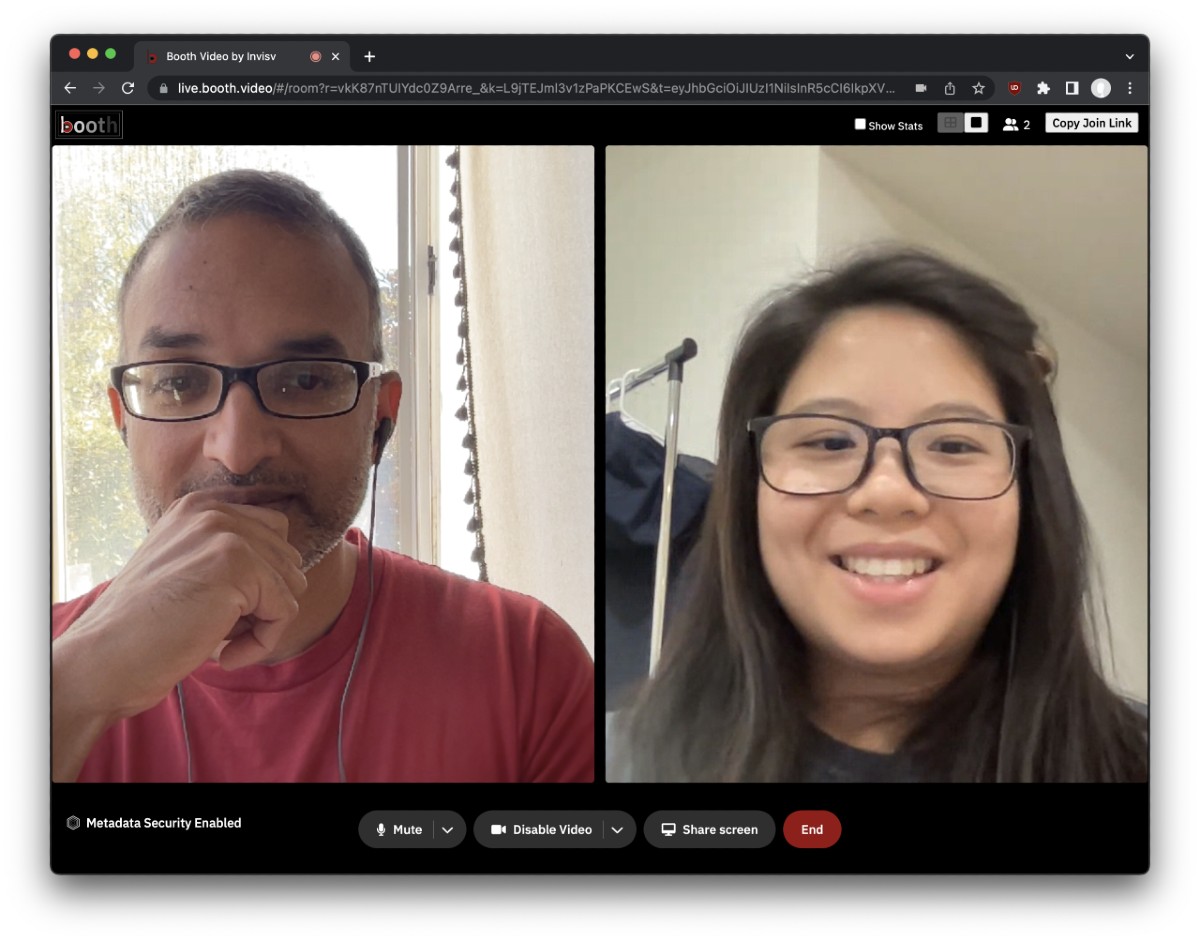Image resolution: width=1200 pixels, height=941 pixels.
Task: Expand the microphone options dropdown arrow
Action: tap(448, 830)
